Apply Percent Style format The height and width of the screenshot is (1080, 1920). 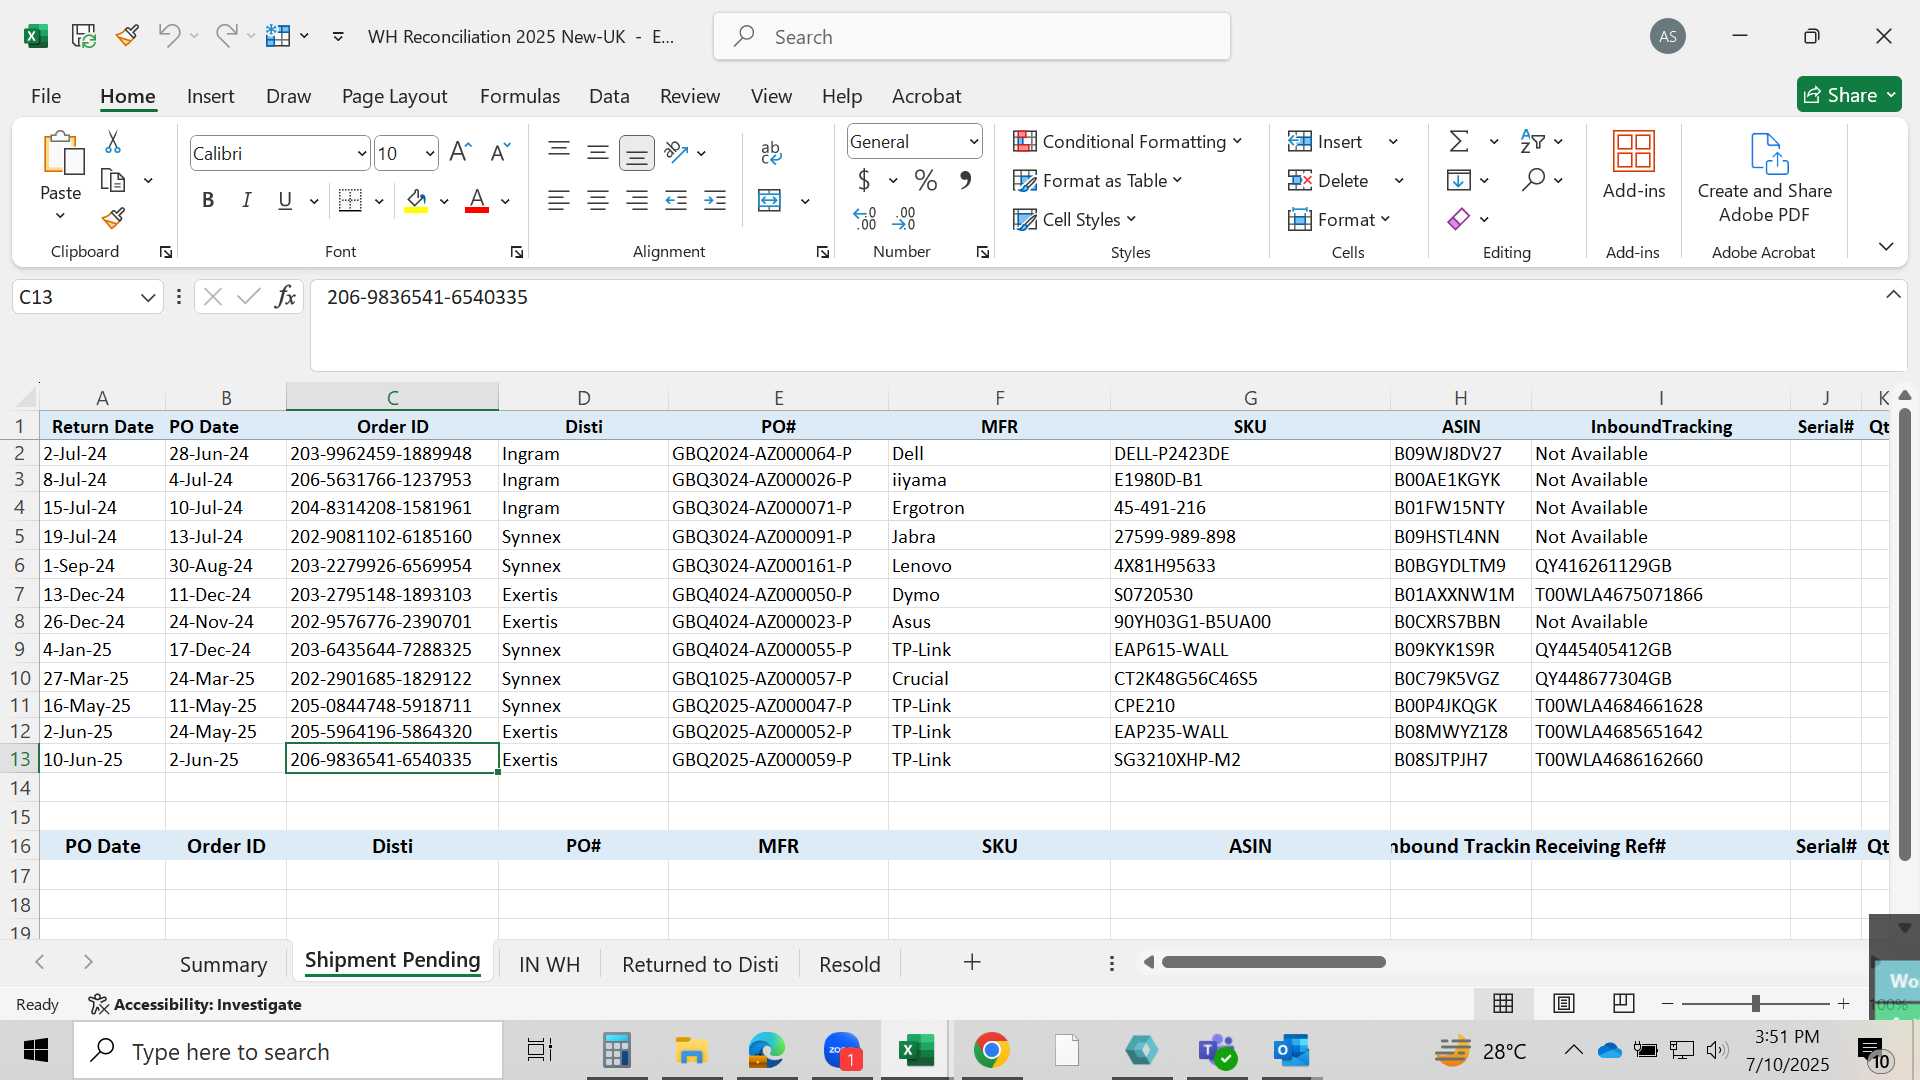pyautogui.click(x=926, y=181)
